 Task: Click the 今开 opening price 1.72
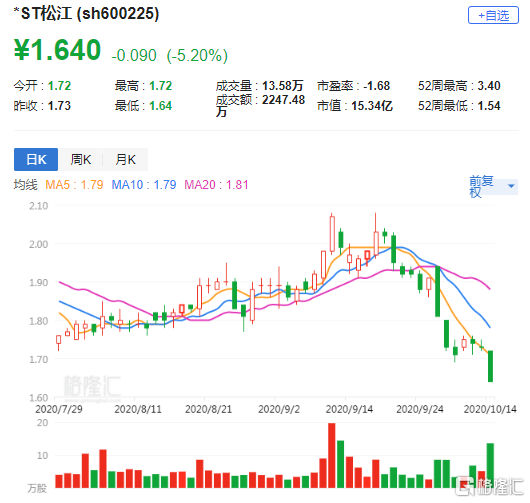tap(59, 86)
